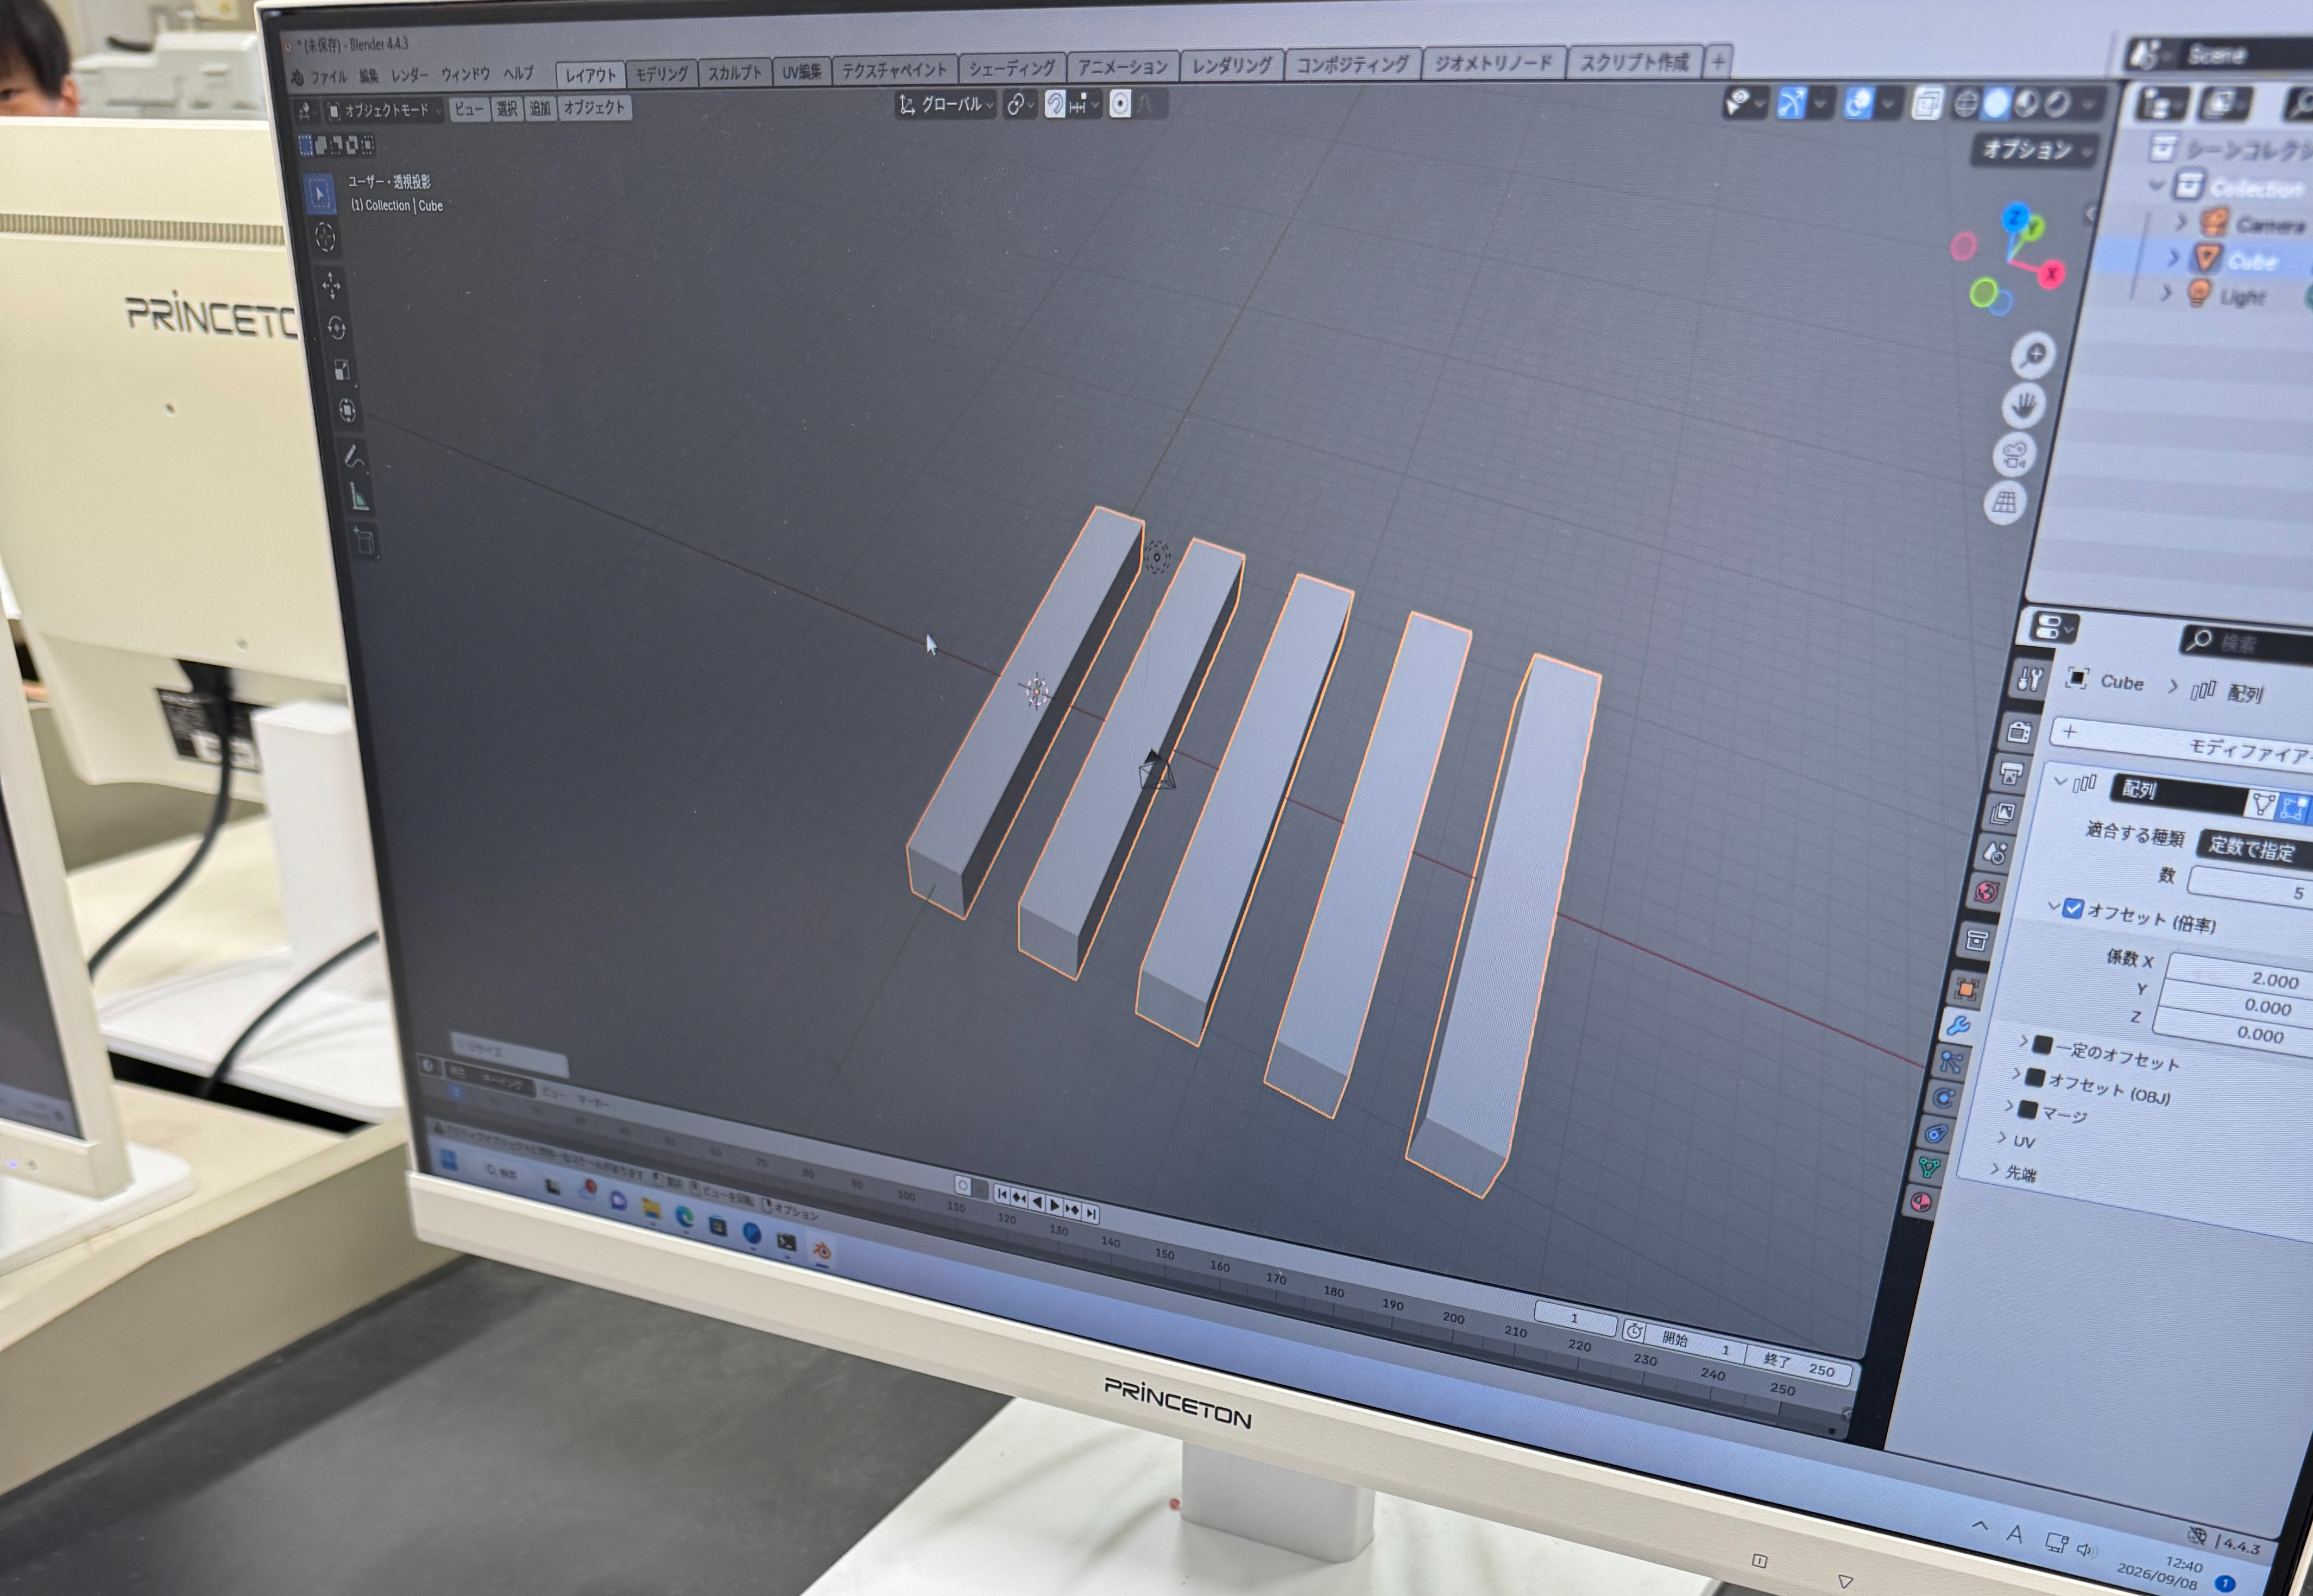Open the ファイル menu
This screenshot has height=1596, width=2313.
(x=328, y=77)
